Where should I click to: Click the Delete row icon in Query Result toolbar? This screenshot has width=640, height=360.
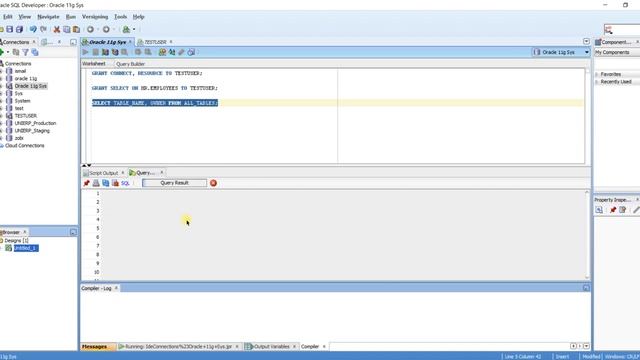116,183
